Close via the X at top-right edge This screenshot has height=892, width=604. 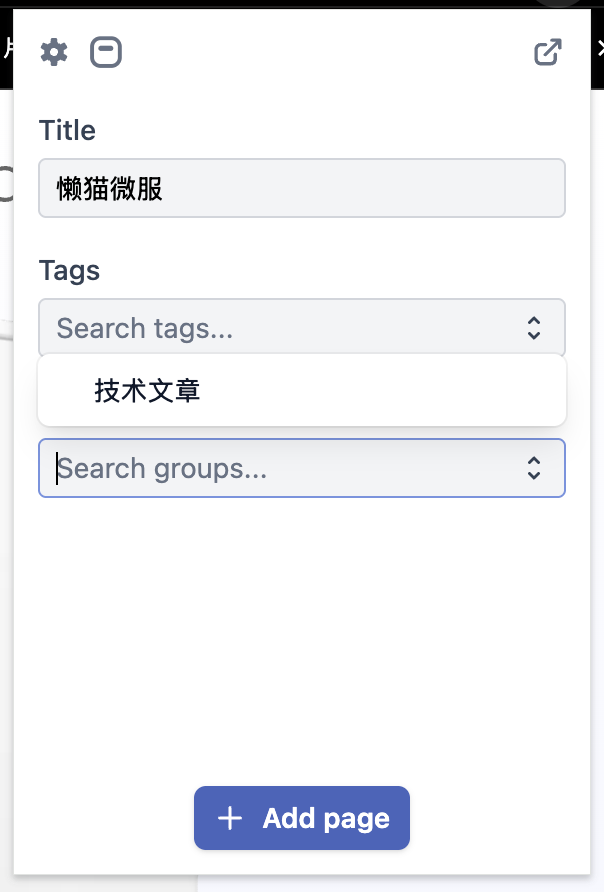(x=600, y=49)
